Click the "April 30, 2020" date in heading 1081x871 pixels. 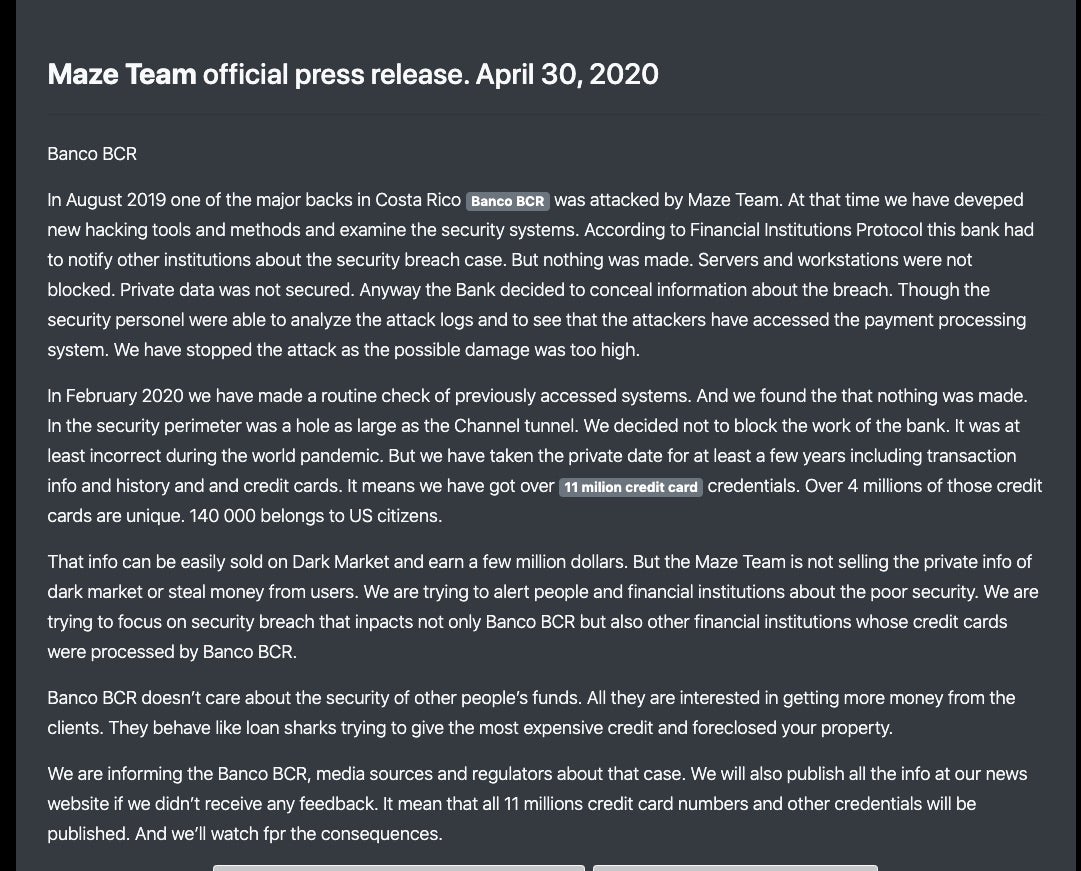coord(567,74)
